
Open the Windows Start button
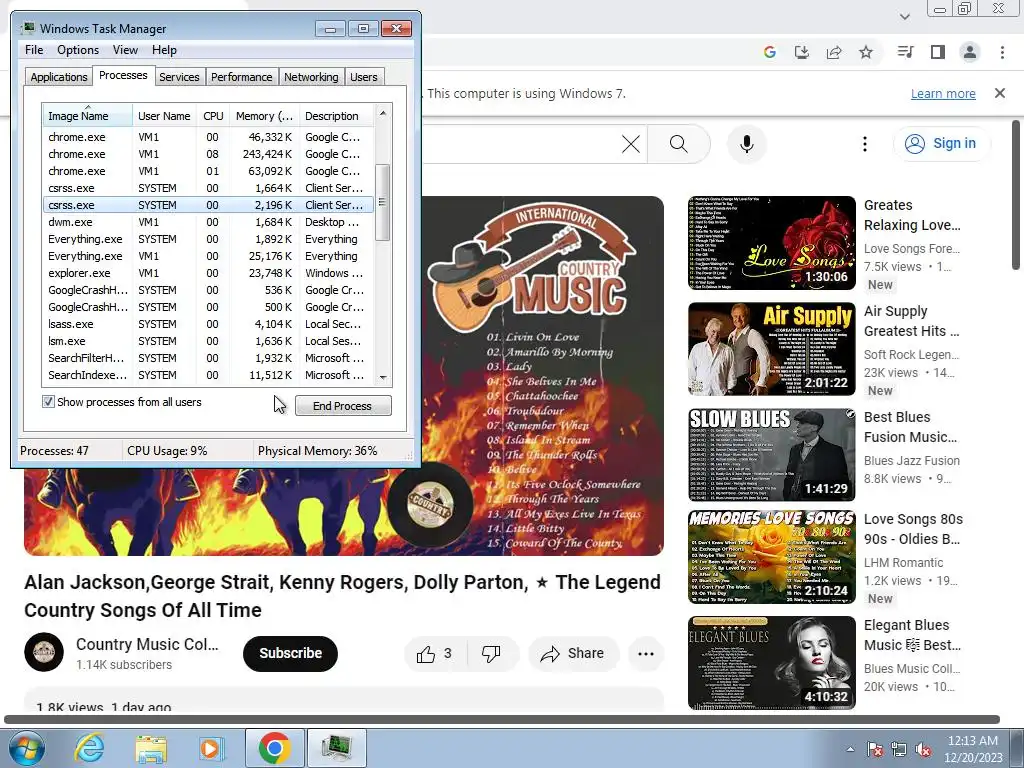(27, 748)
